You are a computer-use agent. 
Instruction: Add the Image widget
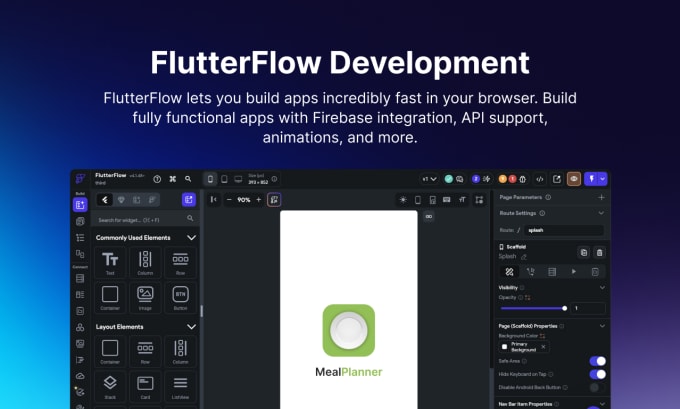(145, 298)
